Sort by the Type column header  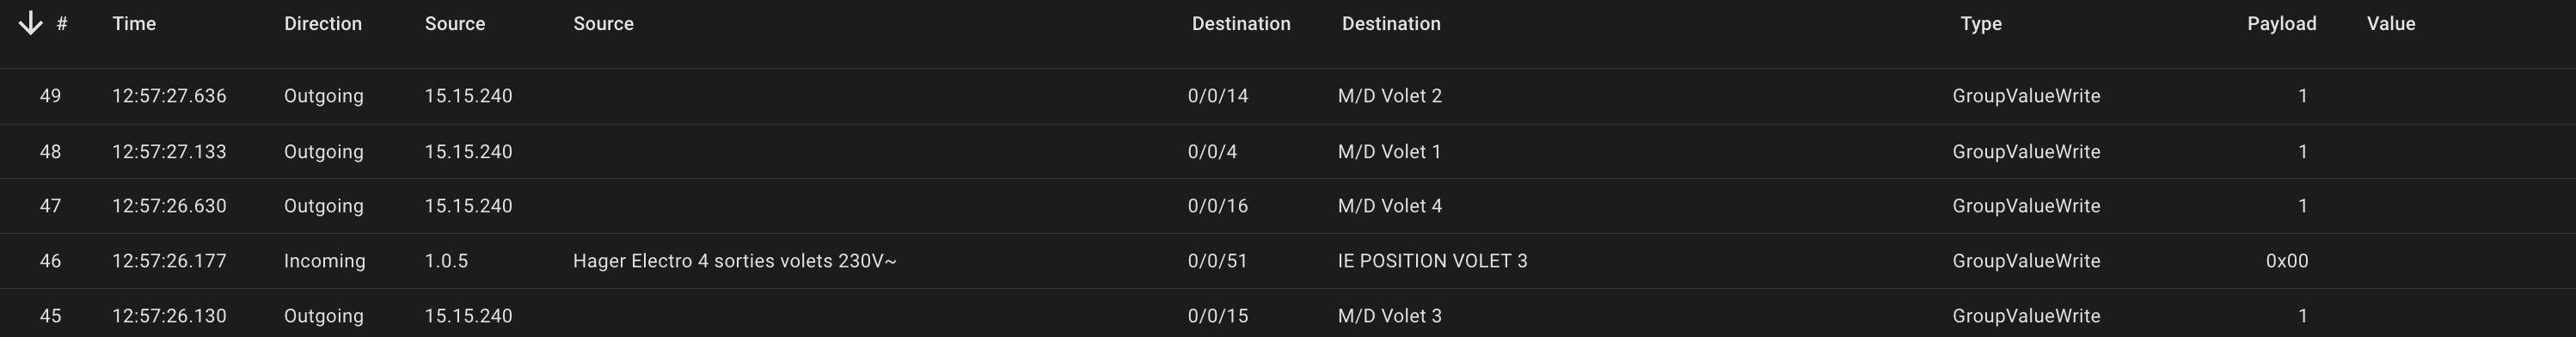coord(1981,24)
